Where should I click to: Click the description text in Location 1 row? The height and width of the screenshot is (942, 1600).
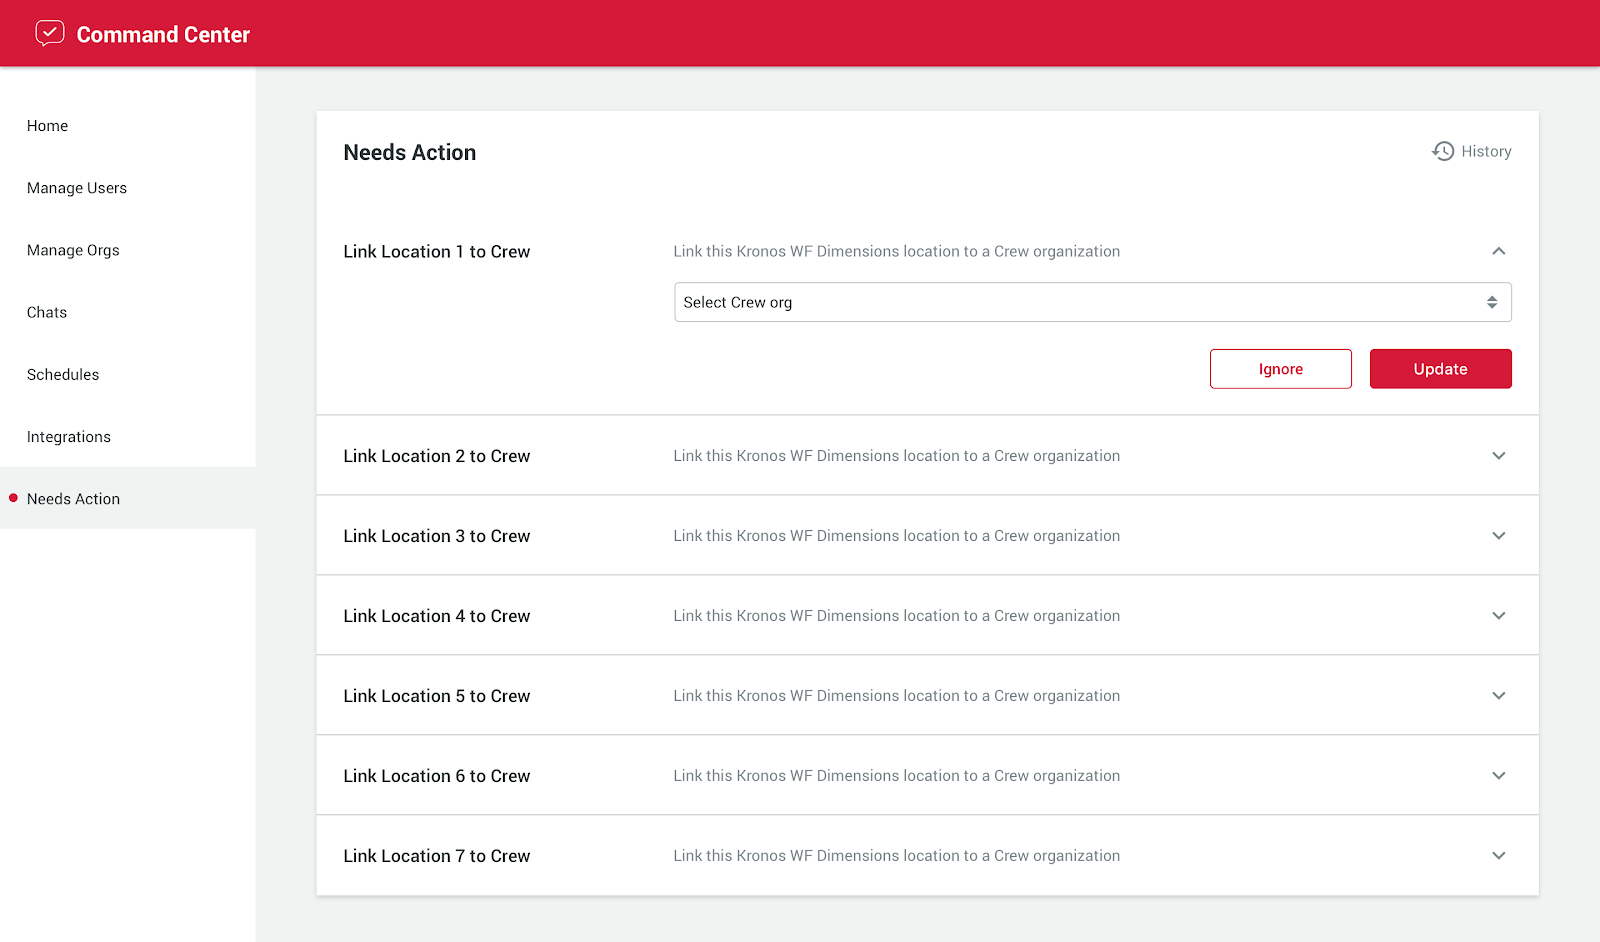(x=897, y=252)
